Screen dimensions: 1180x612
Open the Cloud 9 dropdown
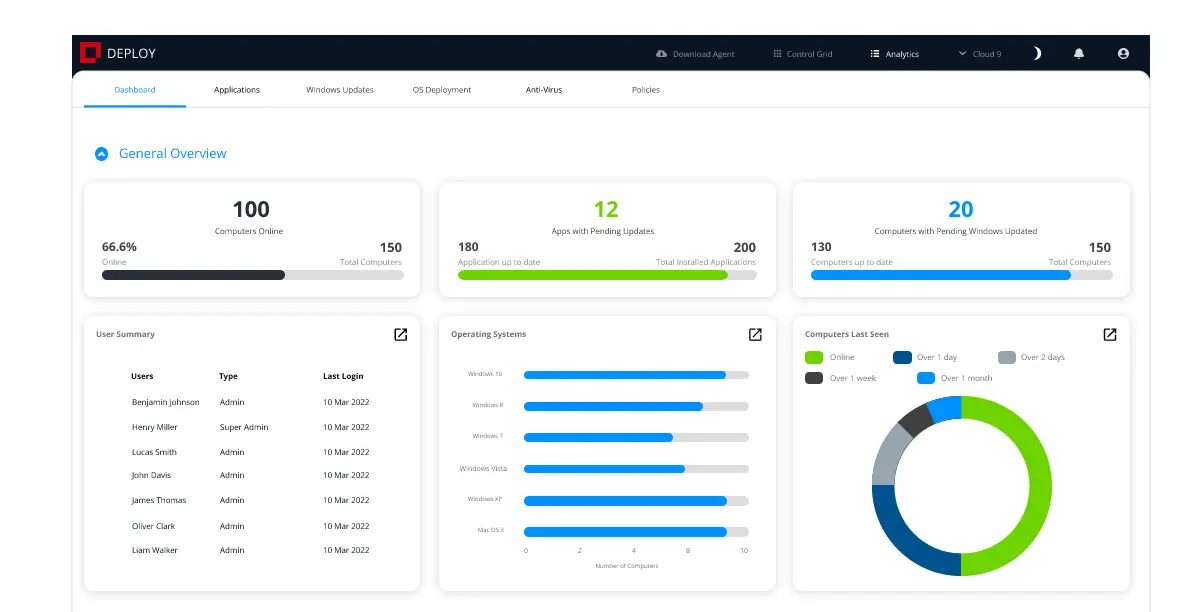979,54
